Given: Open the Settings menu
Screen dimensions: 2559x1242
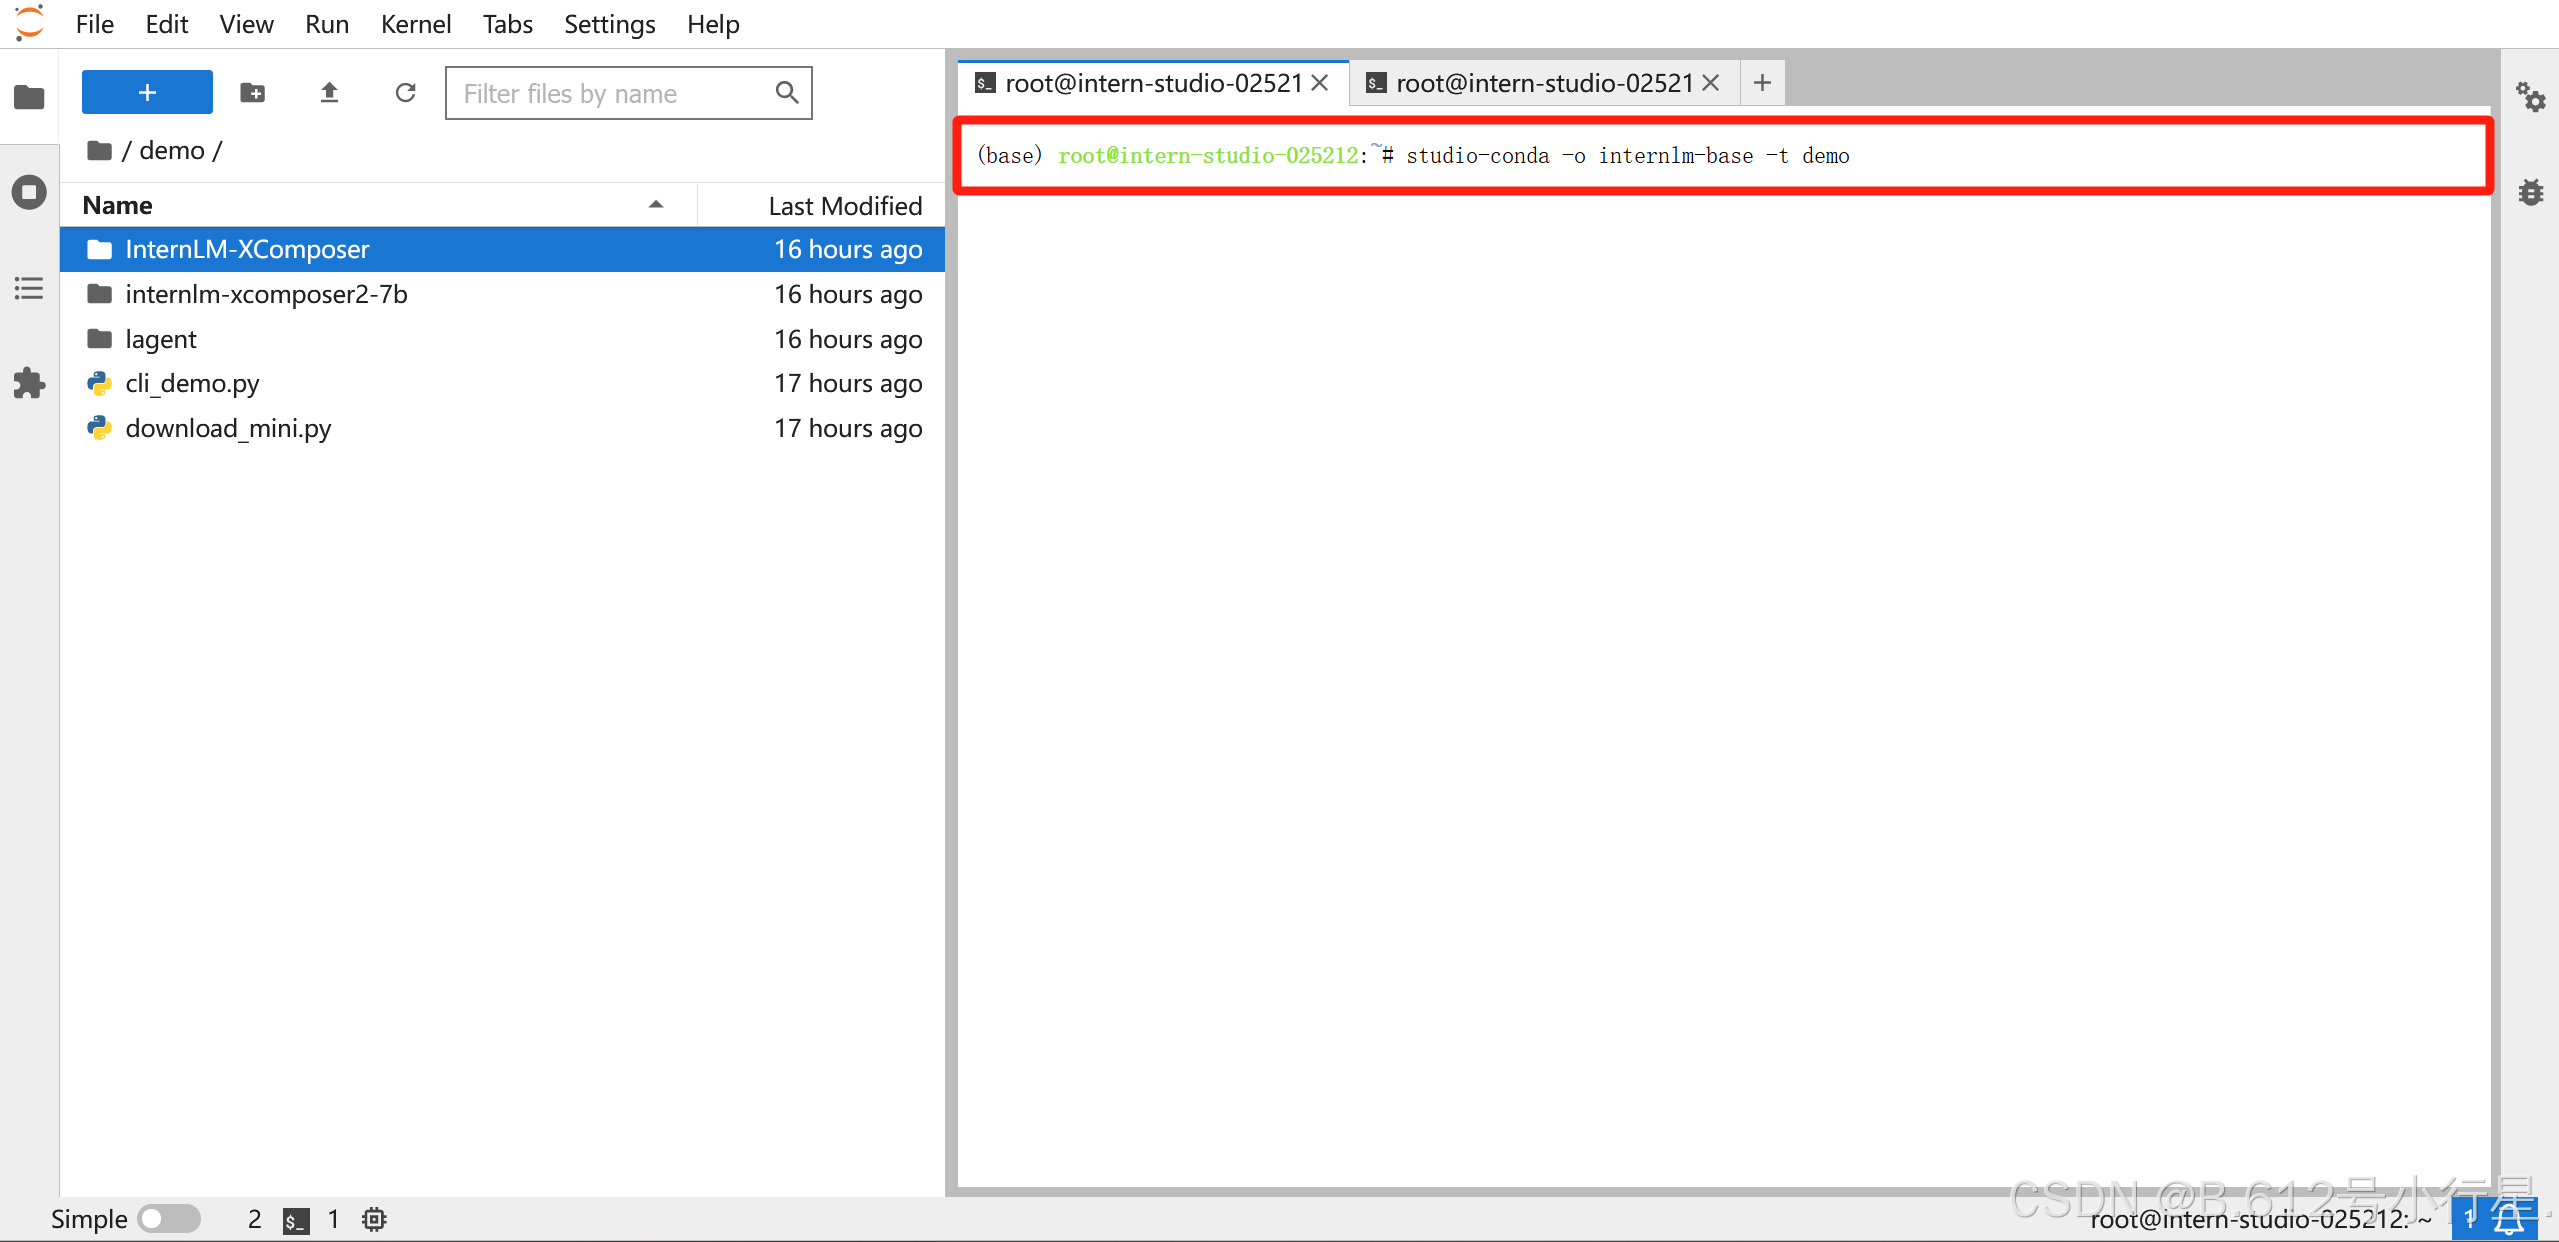Looking at the screenshot, I should [x=609, y=24].
